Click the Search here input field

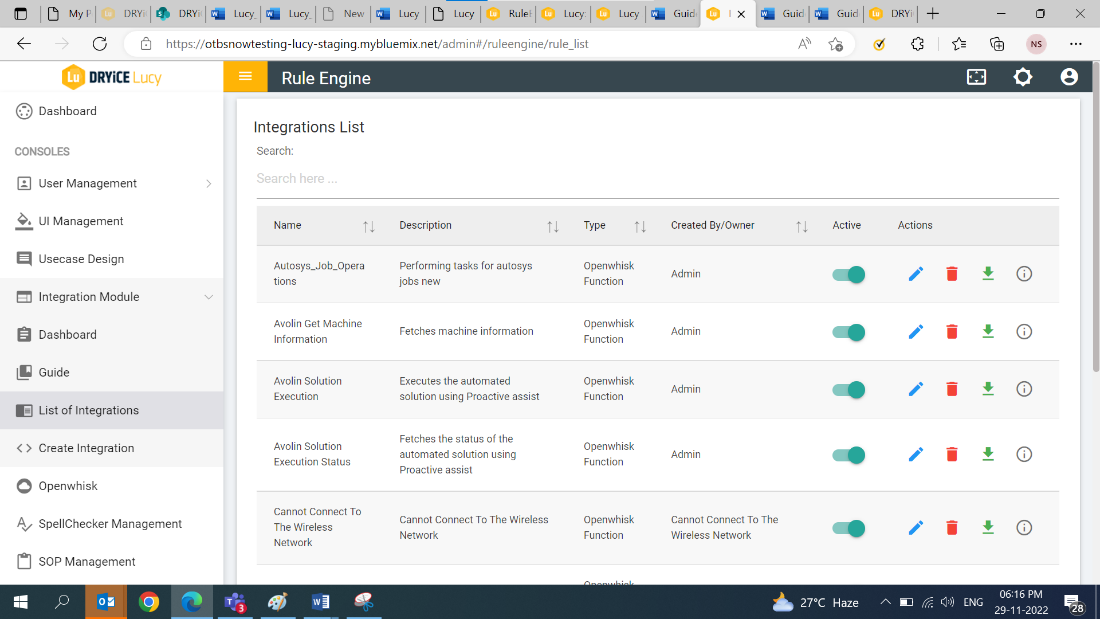[x=656, y=179]
